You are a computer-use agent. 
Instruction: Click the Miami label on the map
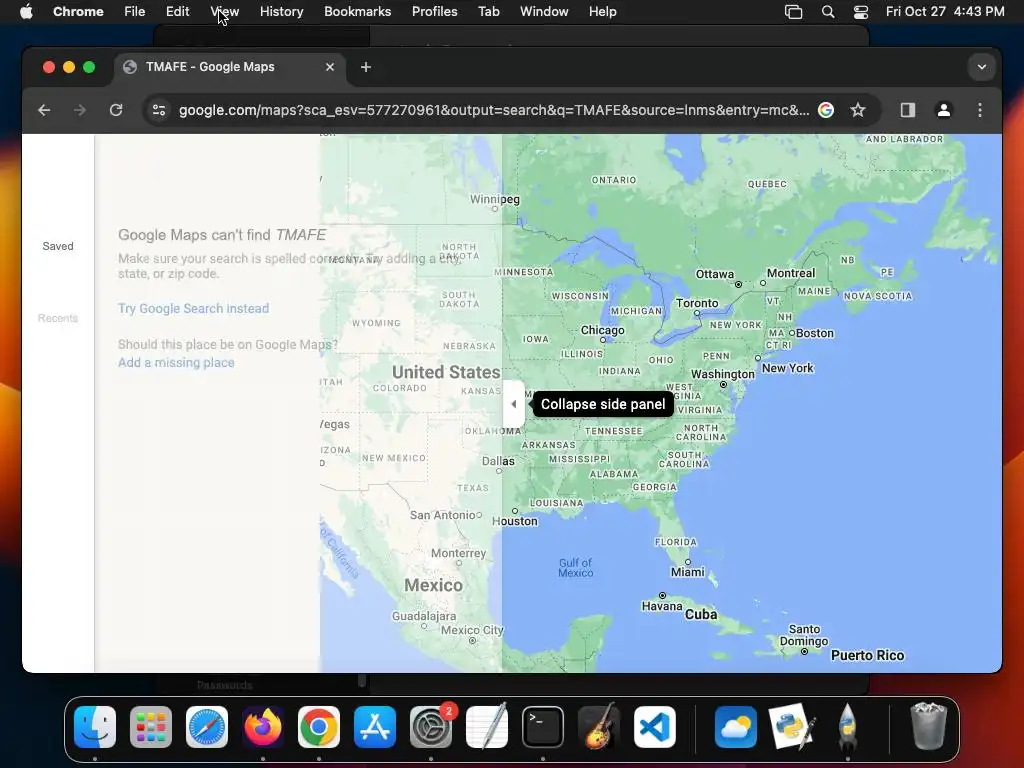[688, 572]
